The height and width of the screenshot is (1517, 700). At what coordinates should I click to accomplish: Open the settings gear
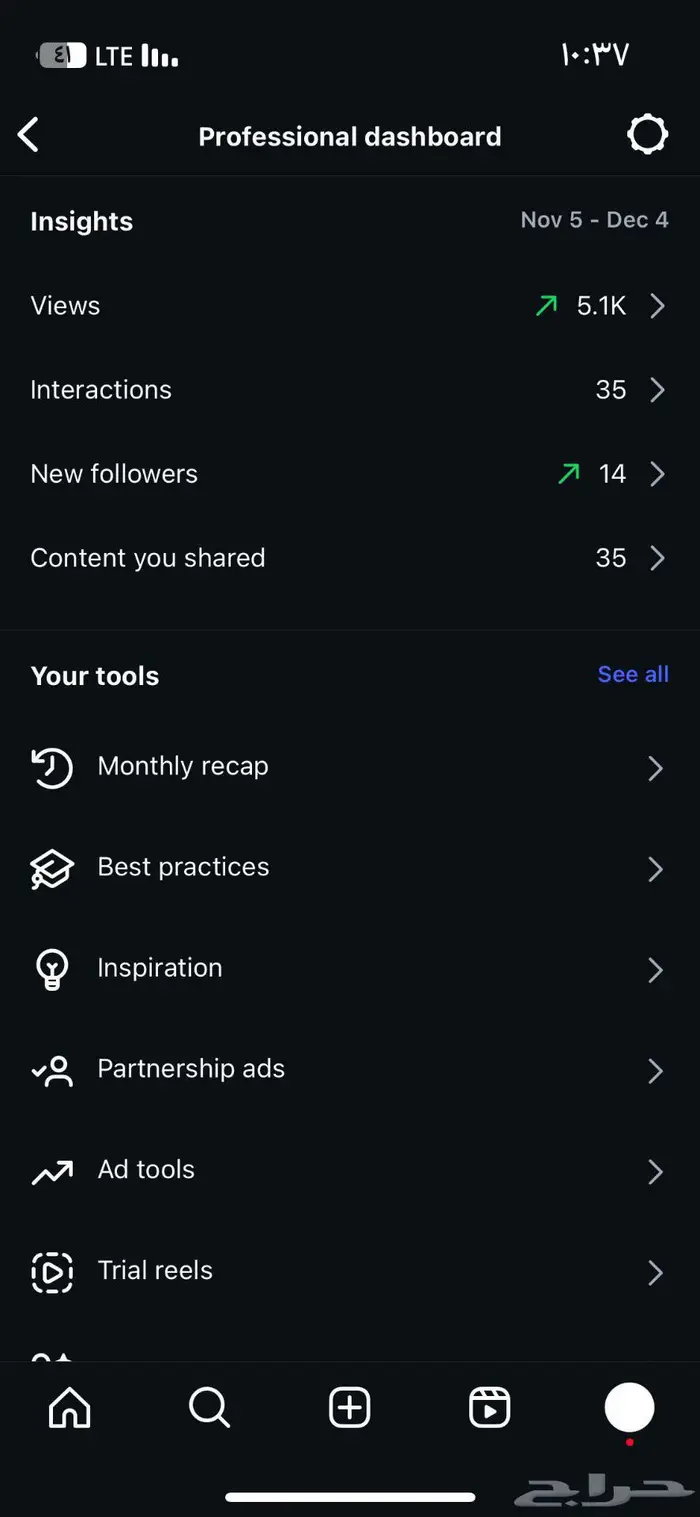[x=647, y=133]
